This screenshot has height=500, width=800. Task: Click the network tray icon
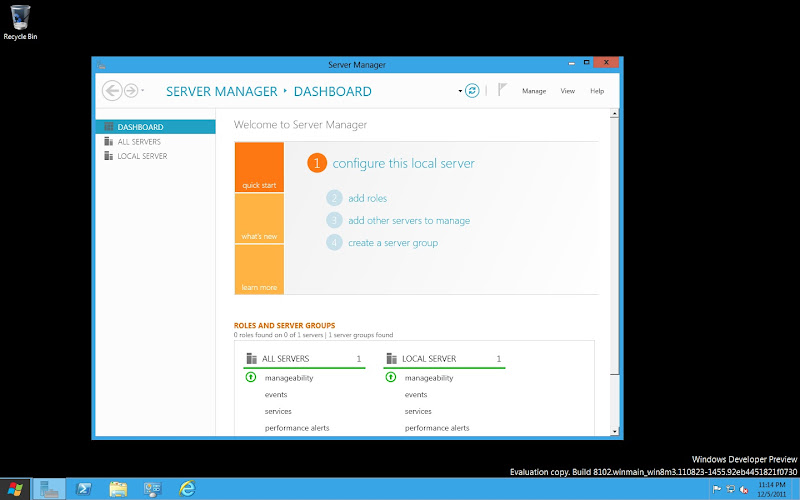click(x=731, y=489)
